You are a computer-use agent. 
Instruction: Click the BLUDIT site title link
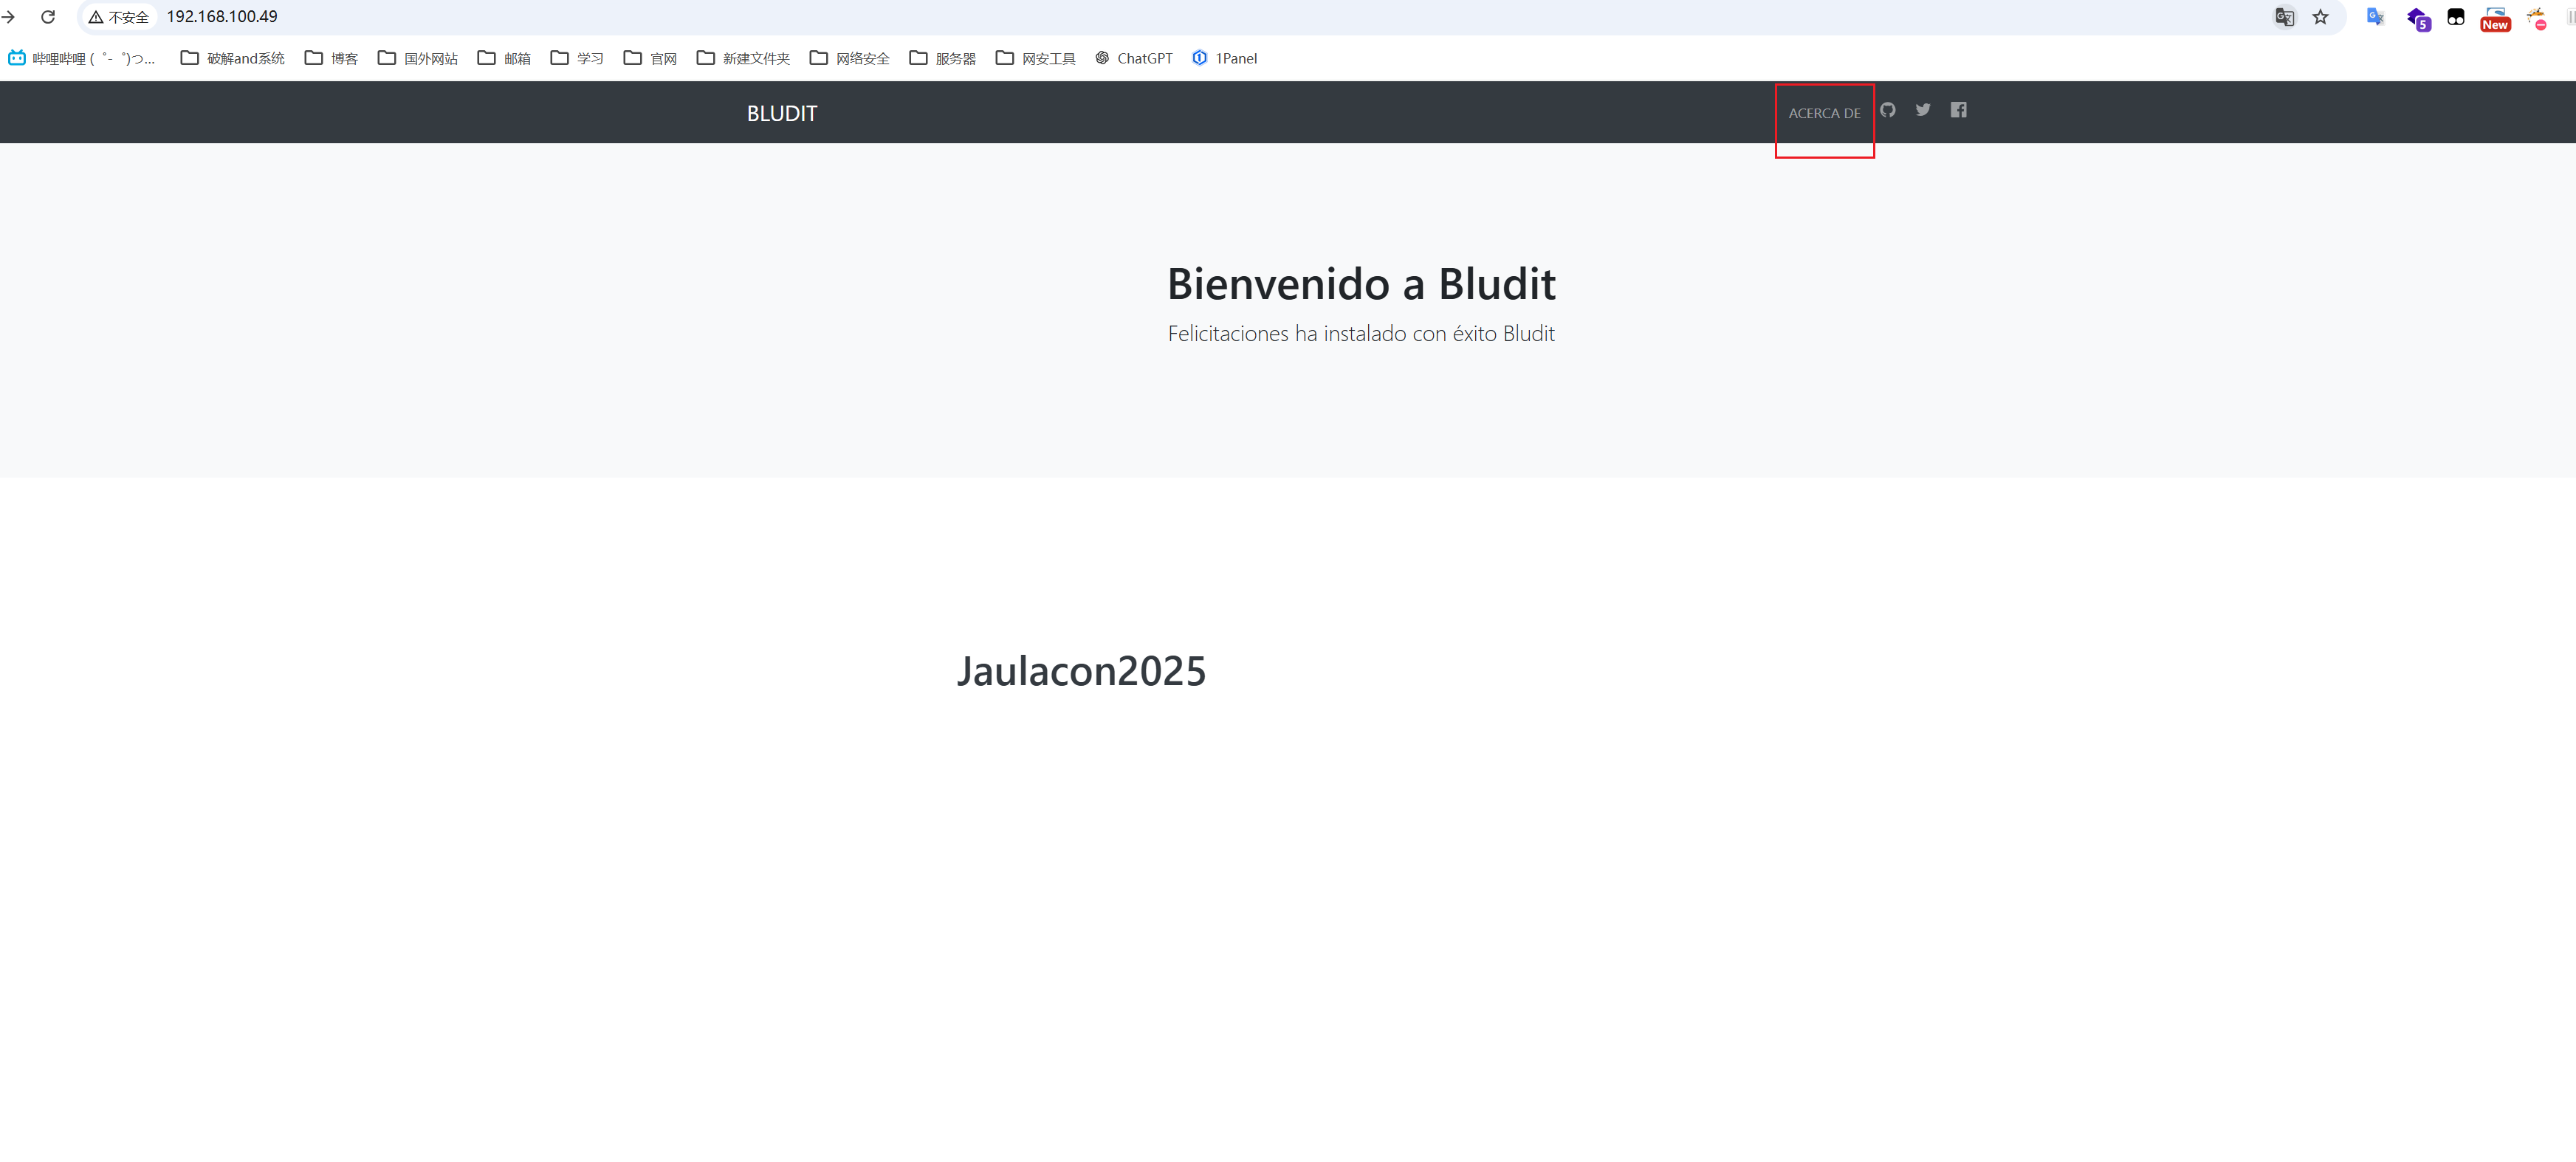point(781,113)
